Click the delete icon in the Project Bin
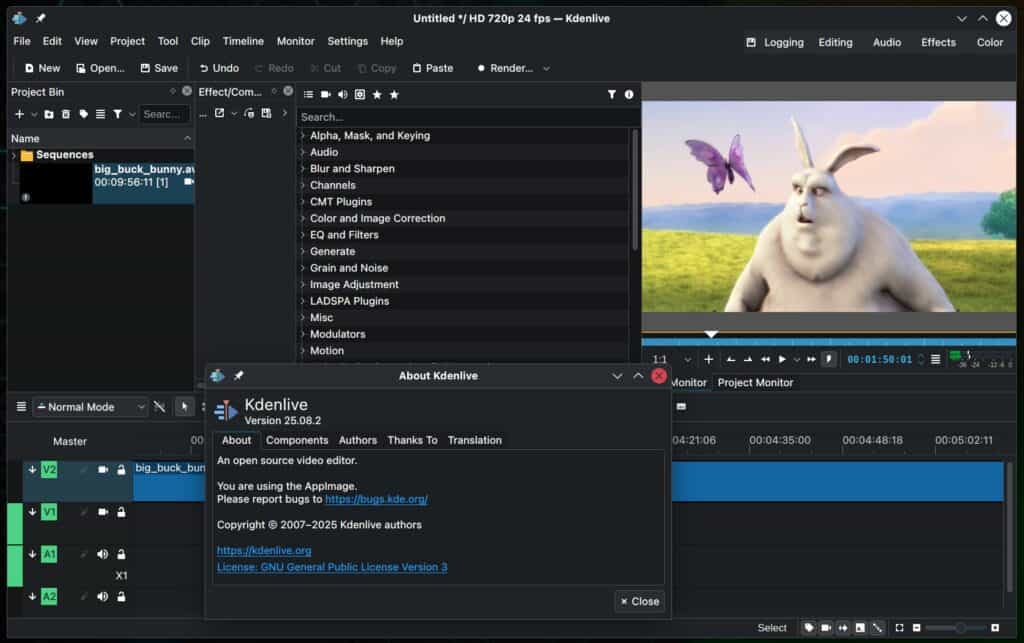Image resolution: width=1024 pixels, height=643 pixels. [x=65, y=114]
